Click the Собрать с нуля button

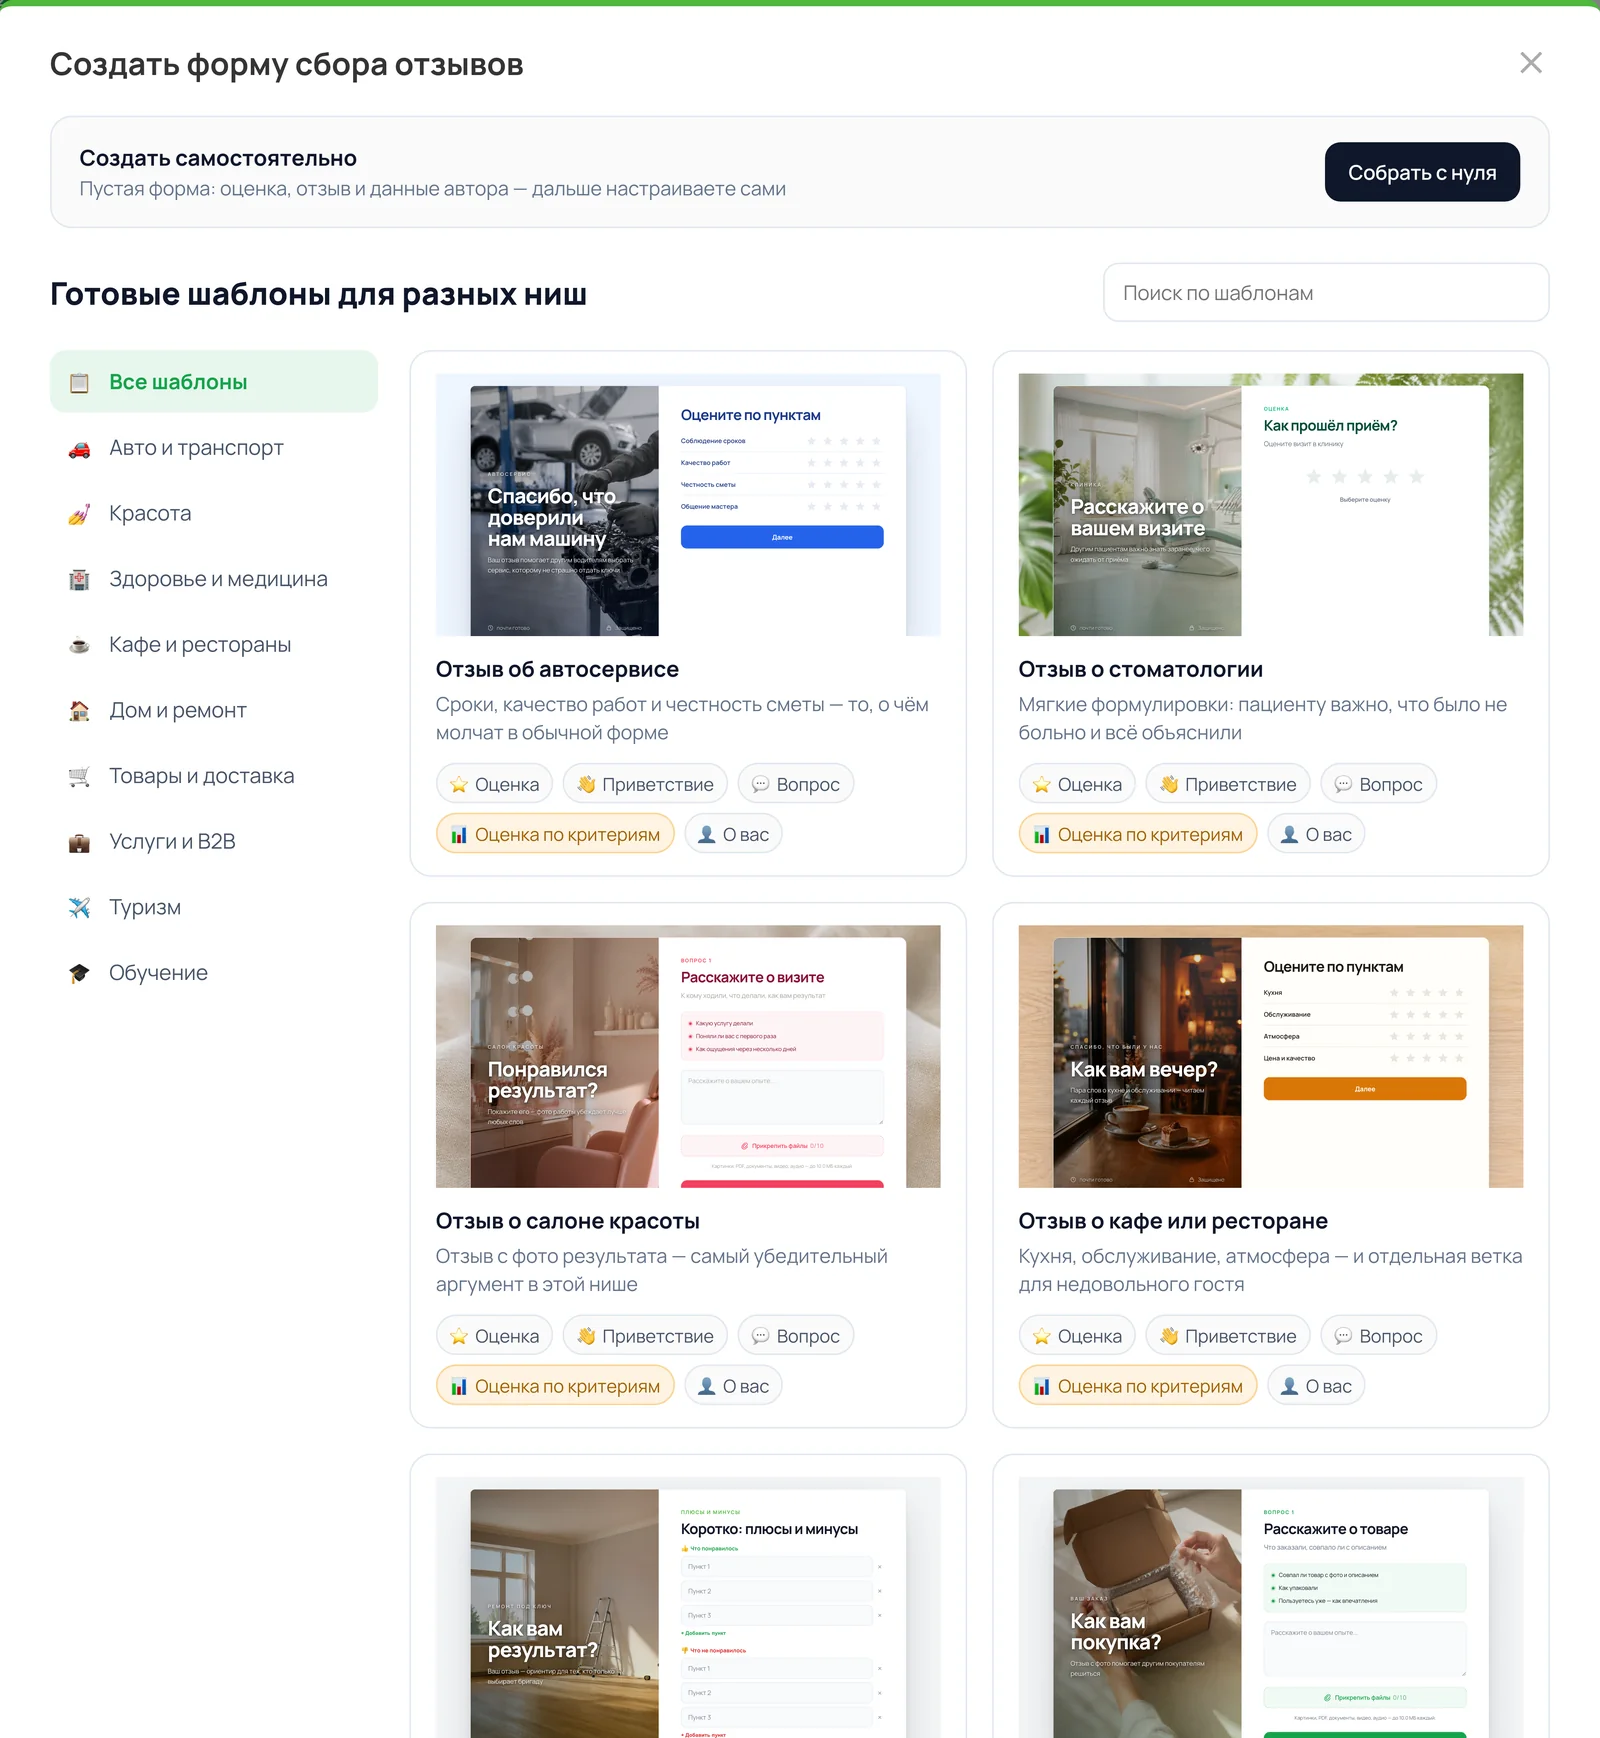pos(1422,172)
